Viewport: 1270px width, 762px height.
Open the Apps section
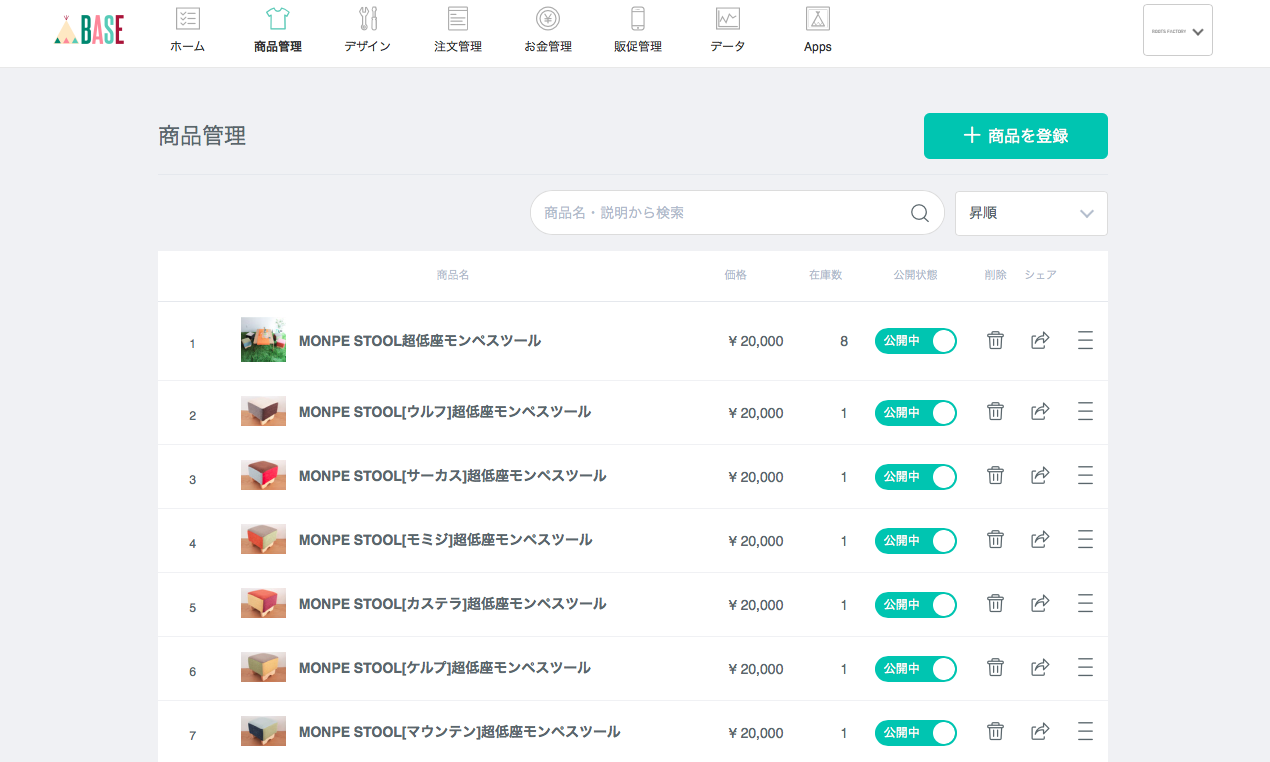817,31
